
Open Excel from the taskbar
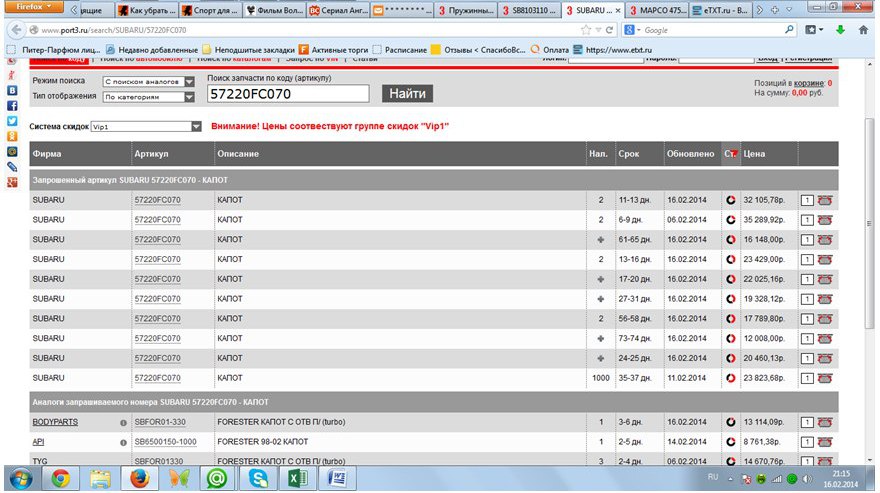(x=297, y=478)
